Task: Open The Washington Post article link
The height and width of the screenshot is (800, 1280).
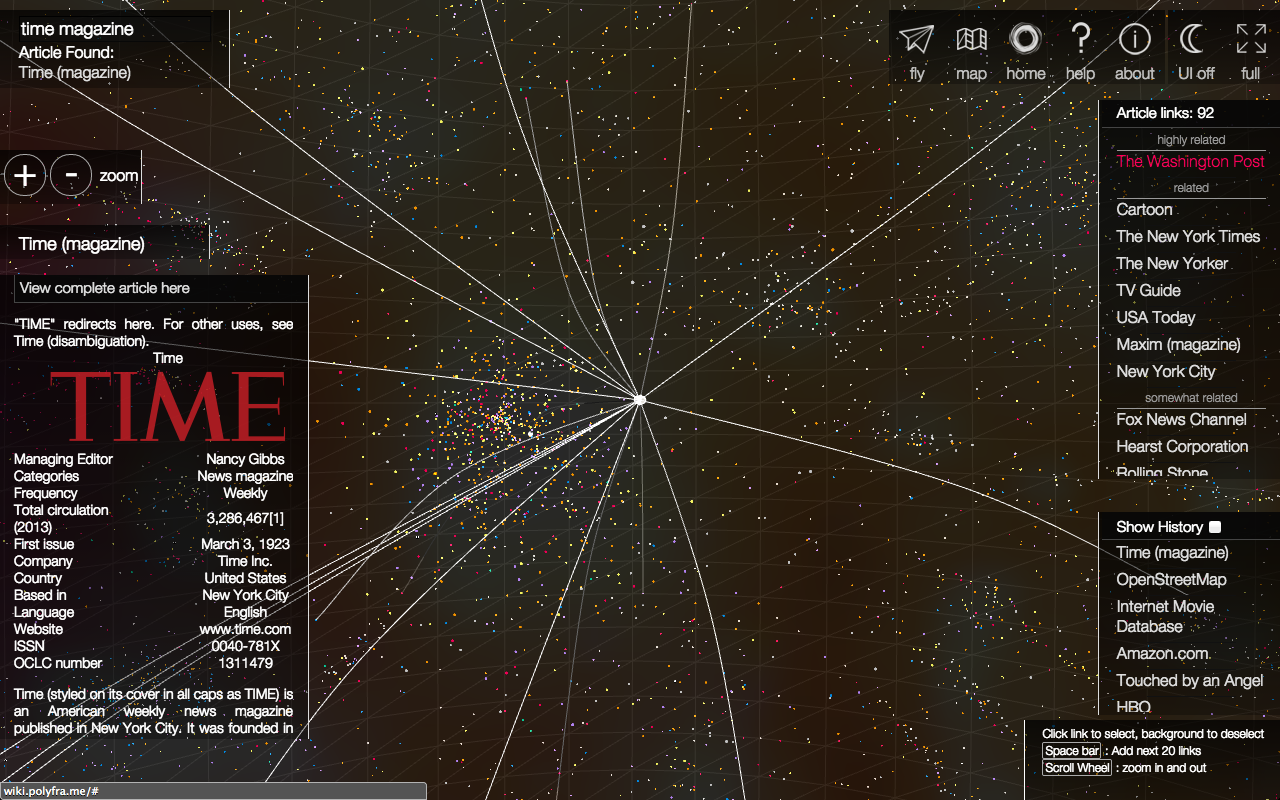Action: (x=1191, y=162)
